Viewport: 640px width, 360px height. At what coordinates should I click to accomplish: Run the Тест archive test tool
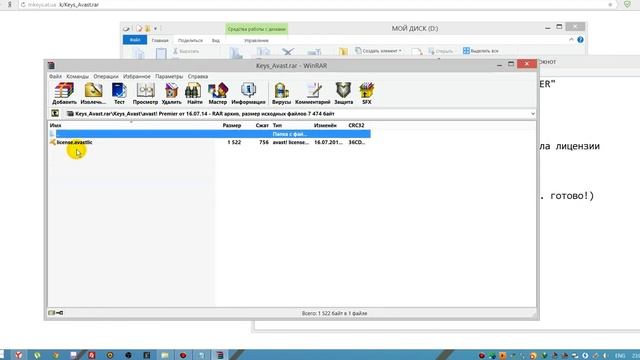(119, 93)
